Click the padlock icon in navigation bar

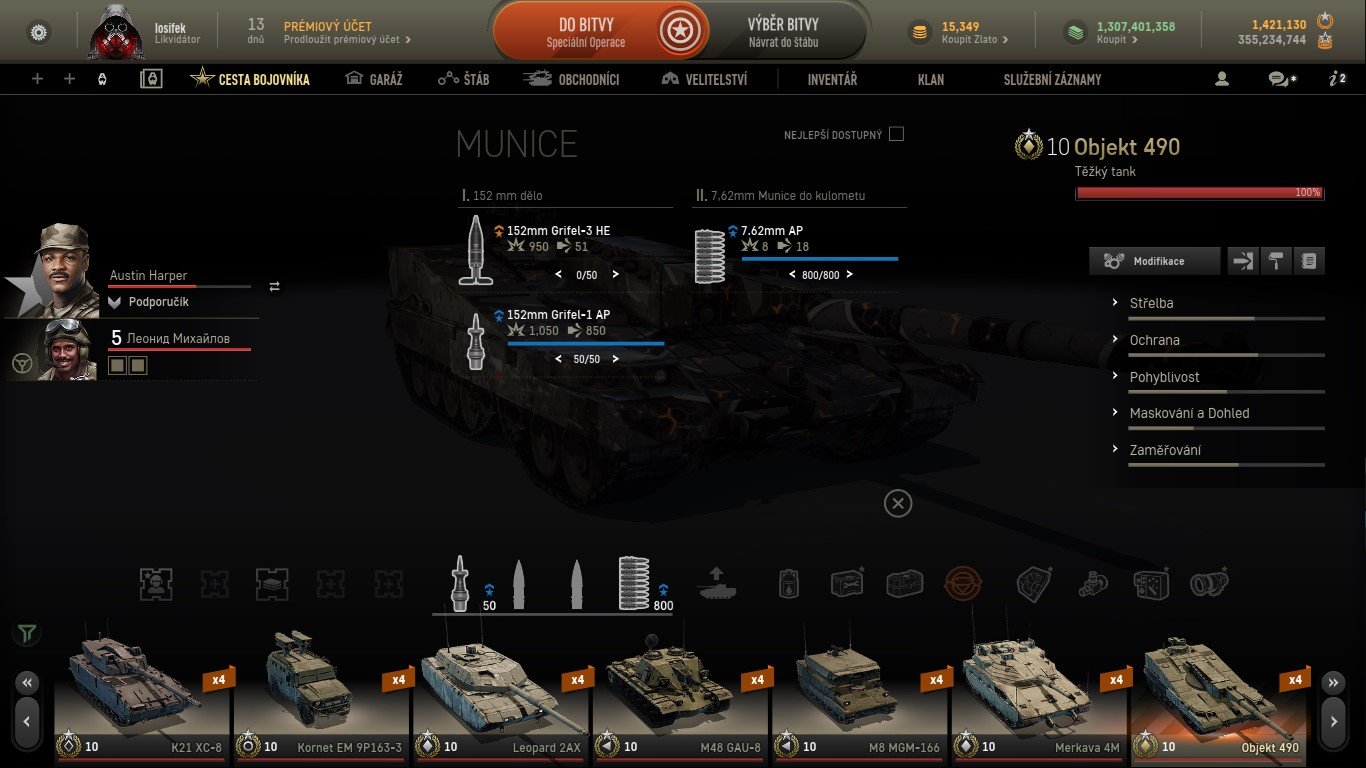pos(151,79)
